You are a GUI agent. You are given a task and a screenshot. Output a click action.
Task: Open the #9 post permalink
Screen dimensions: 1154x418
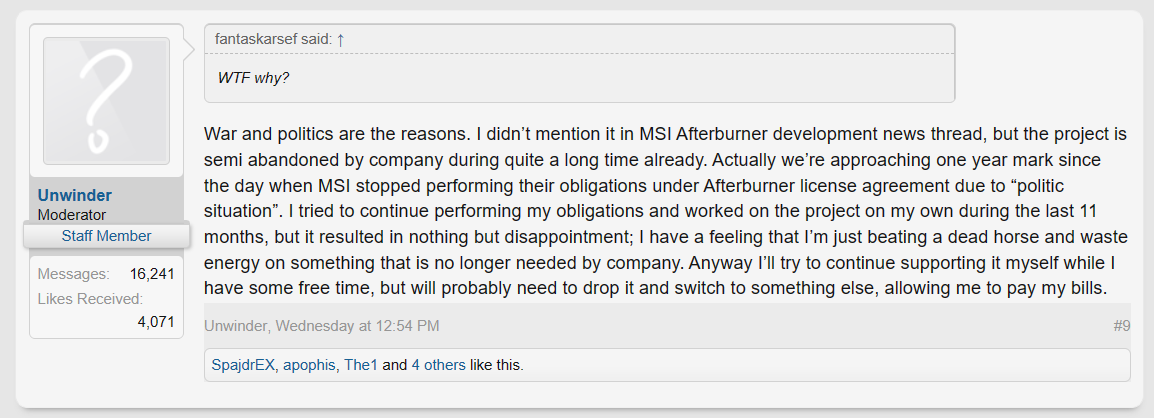point(1121,326)
